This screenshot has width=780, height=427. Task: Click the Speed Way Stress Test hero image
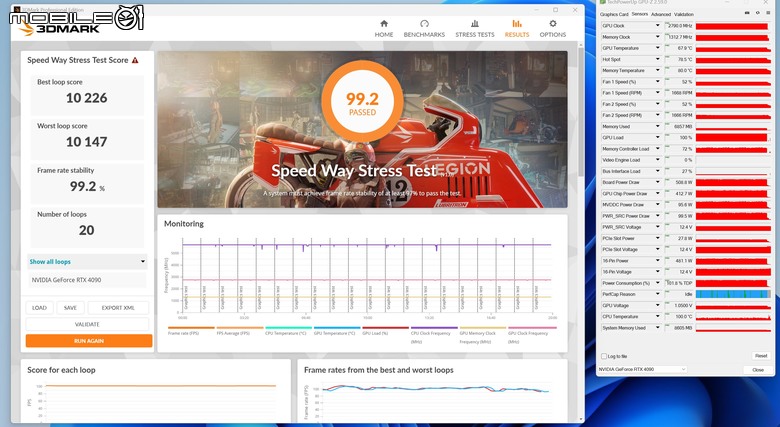362,129
